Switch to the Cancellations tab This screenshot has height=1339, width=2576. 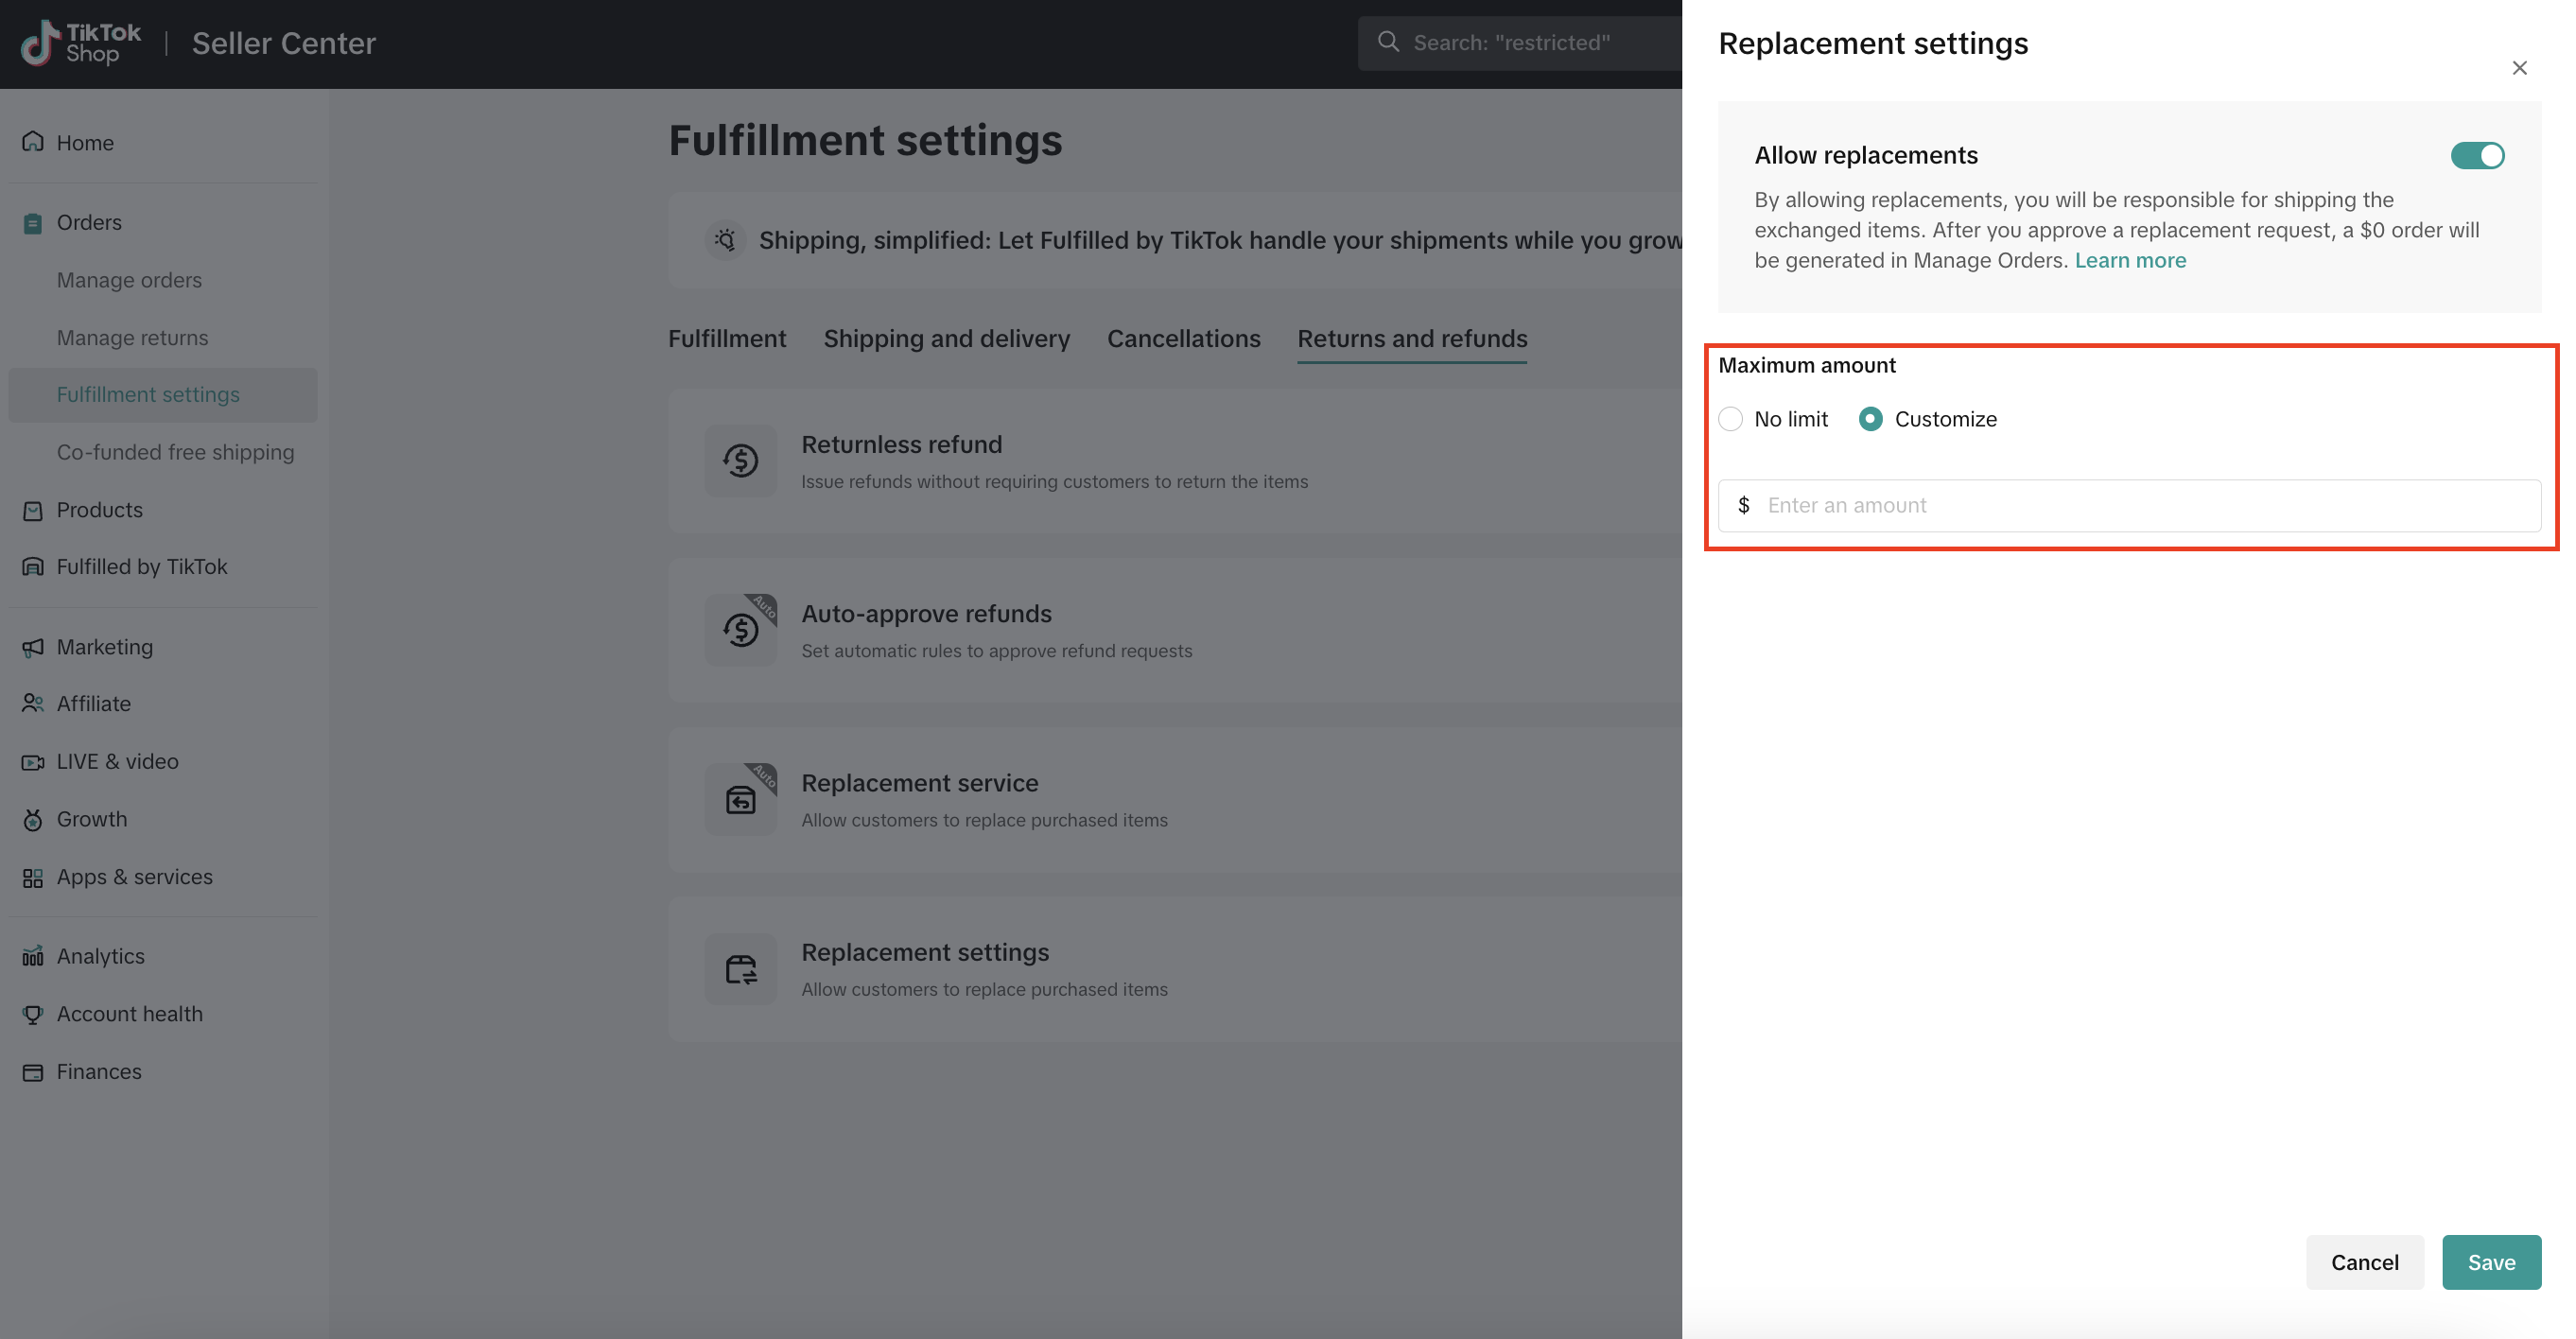[x=1183, y=339]
